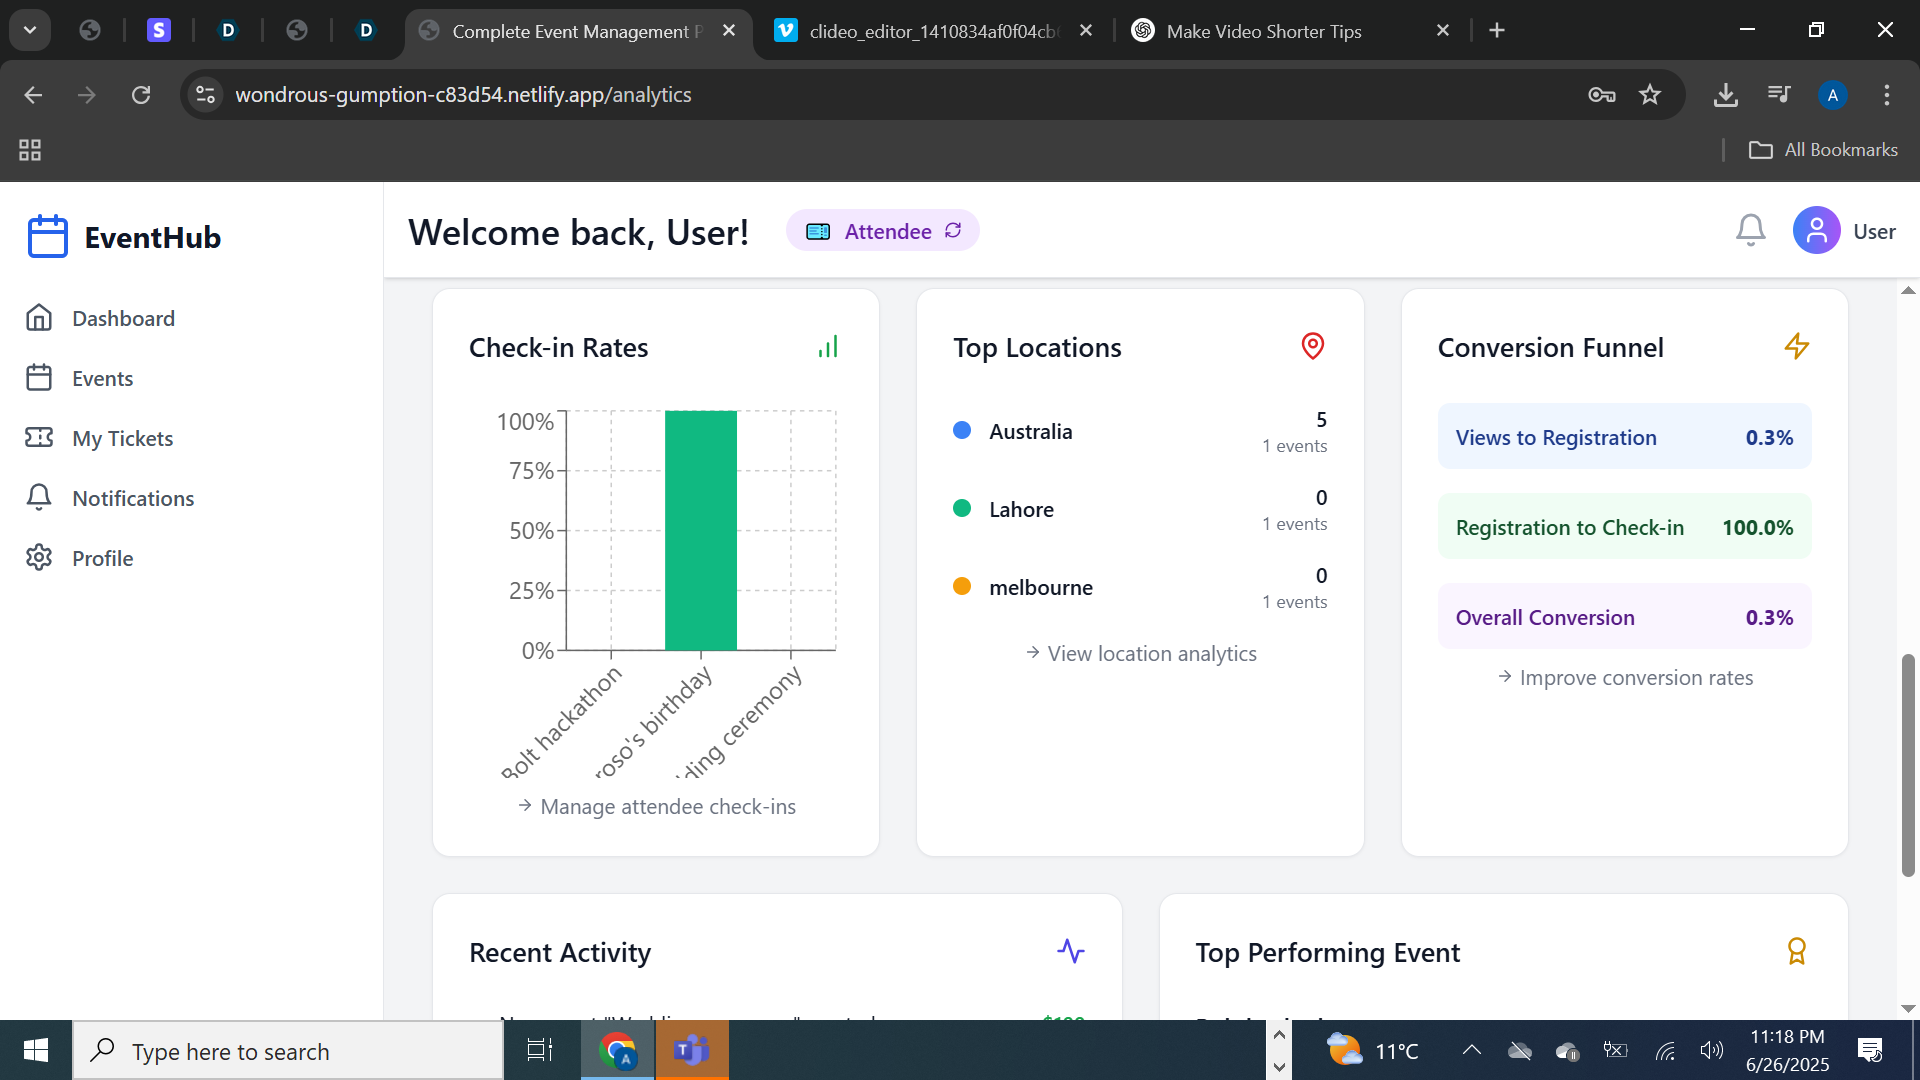Image resolution: width=1920 pixels, height=1080 pixels.
Task: Expand hidden system tray icons chevron
Action: coord(1471,1050)
